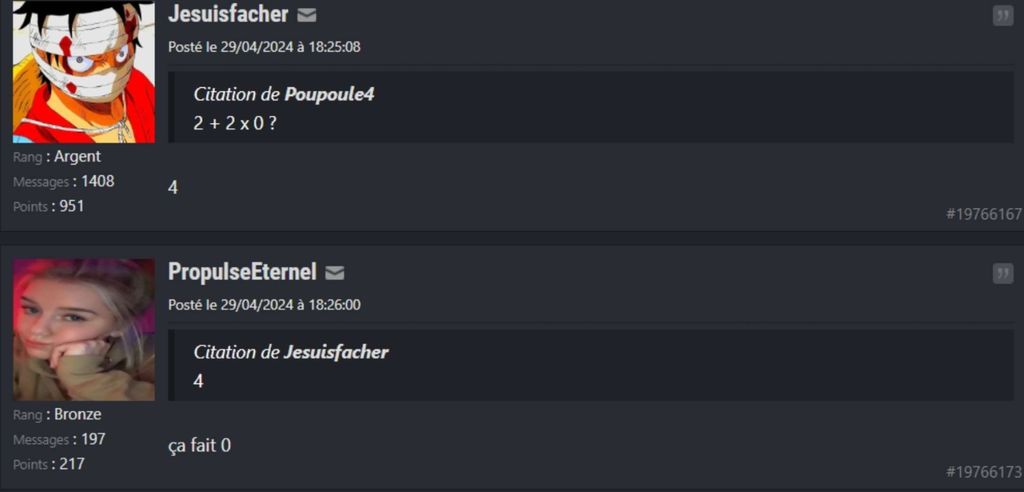Viewport: 1024px width, 492px height.
Task: Click Jesuisfacher's name in the citation
Action: click(336, 352)
